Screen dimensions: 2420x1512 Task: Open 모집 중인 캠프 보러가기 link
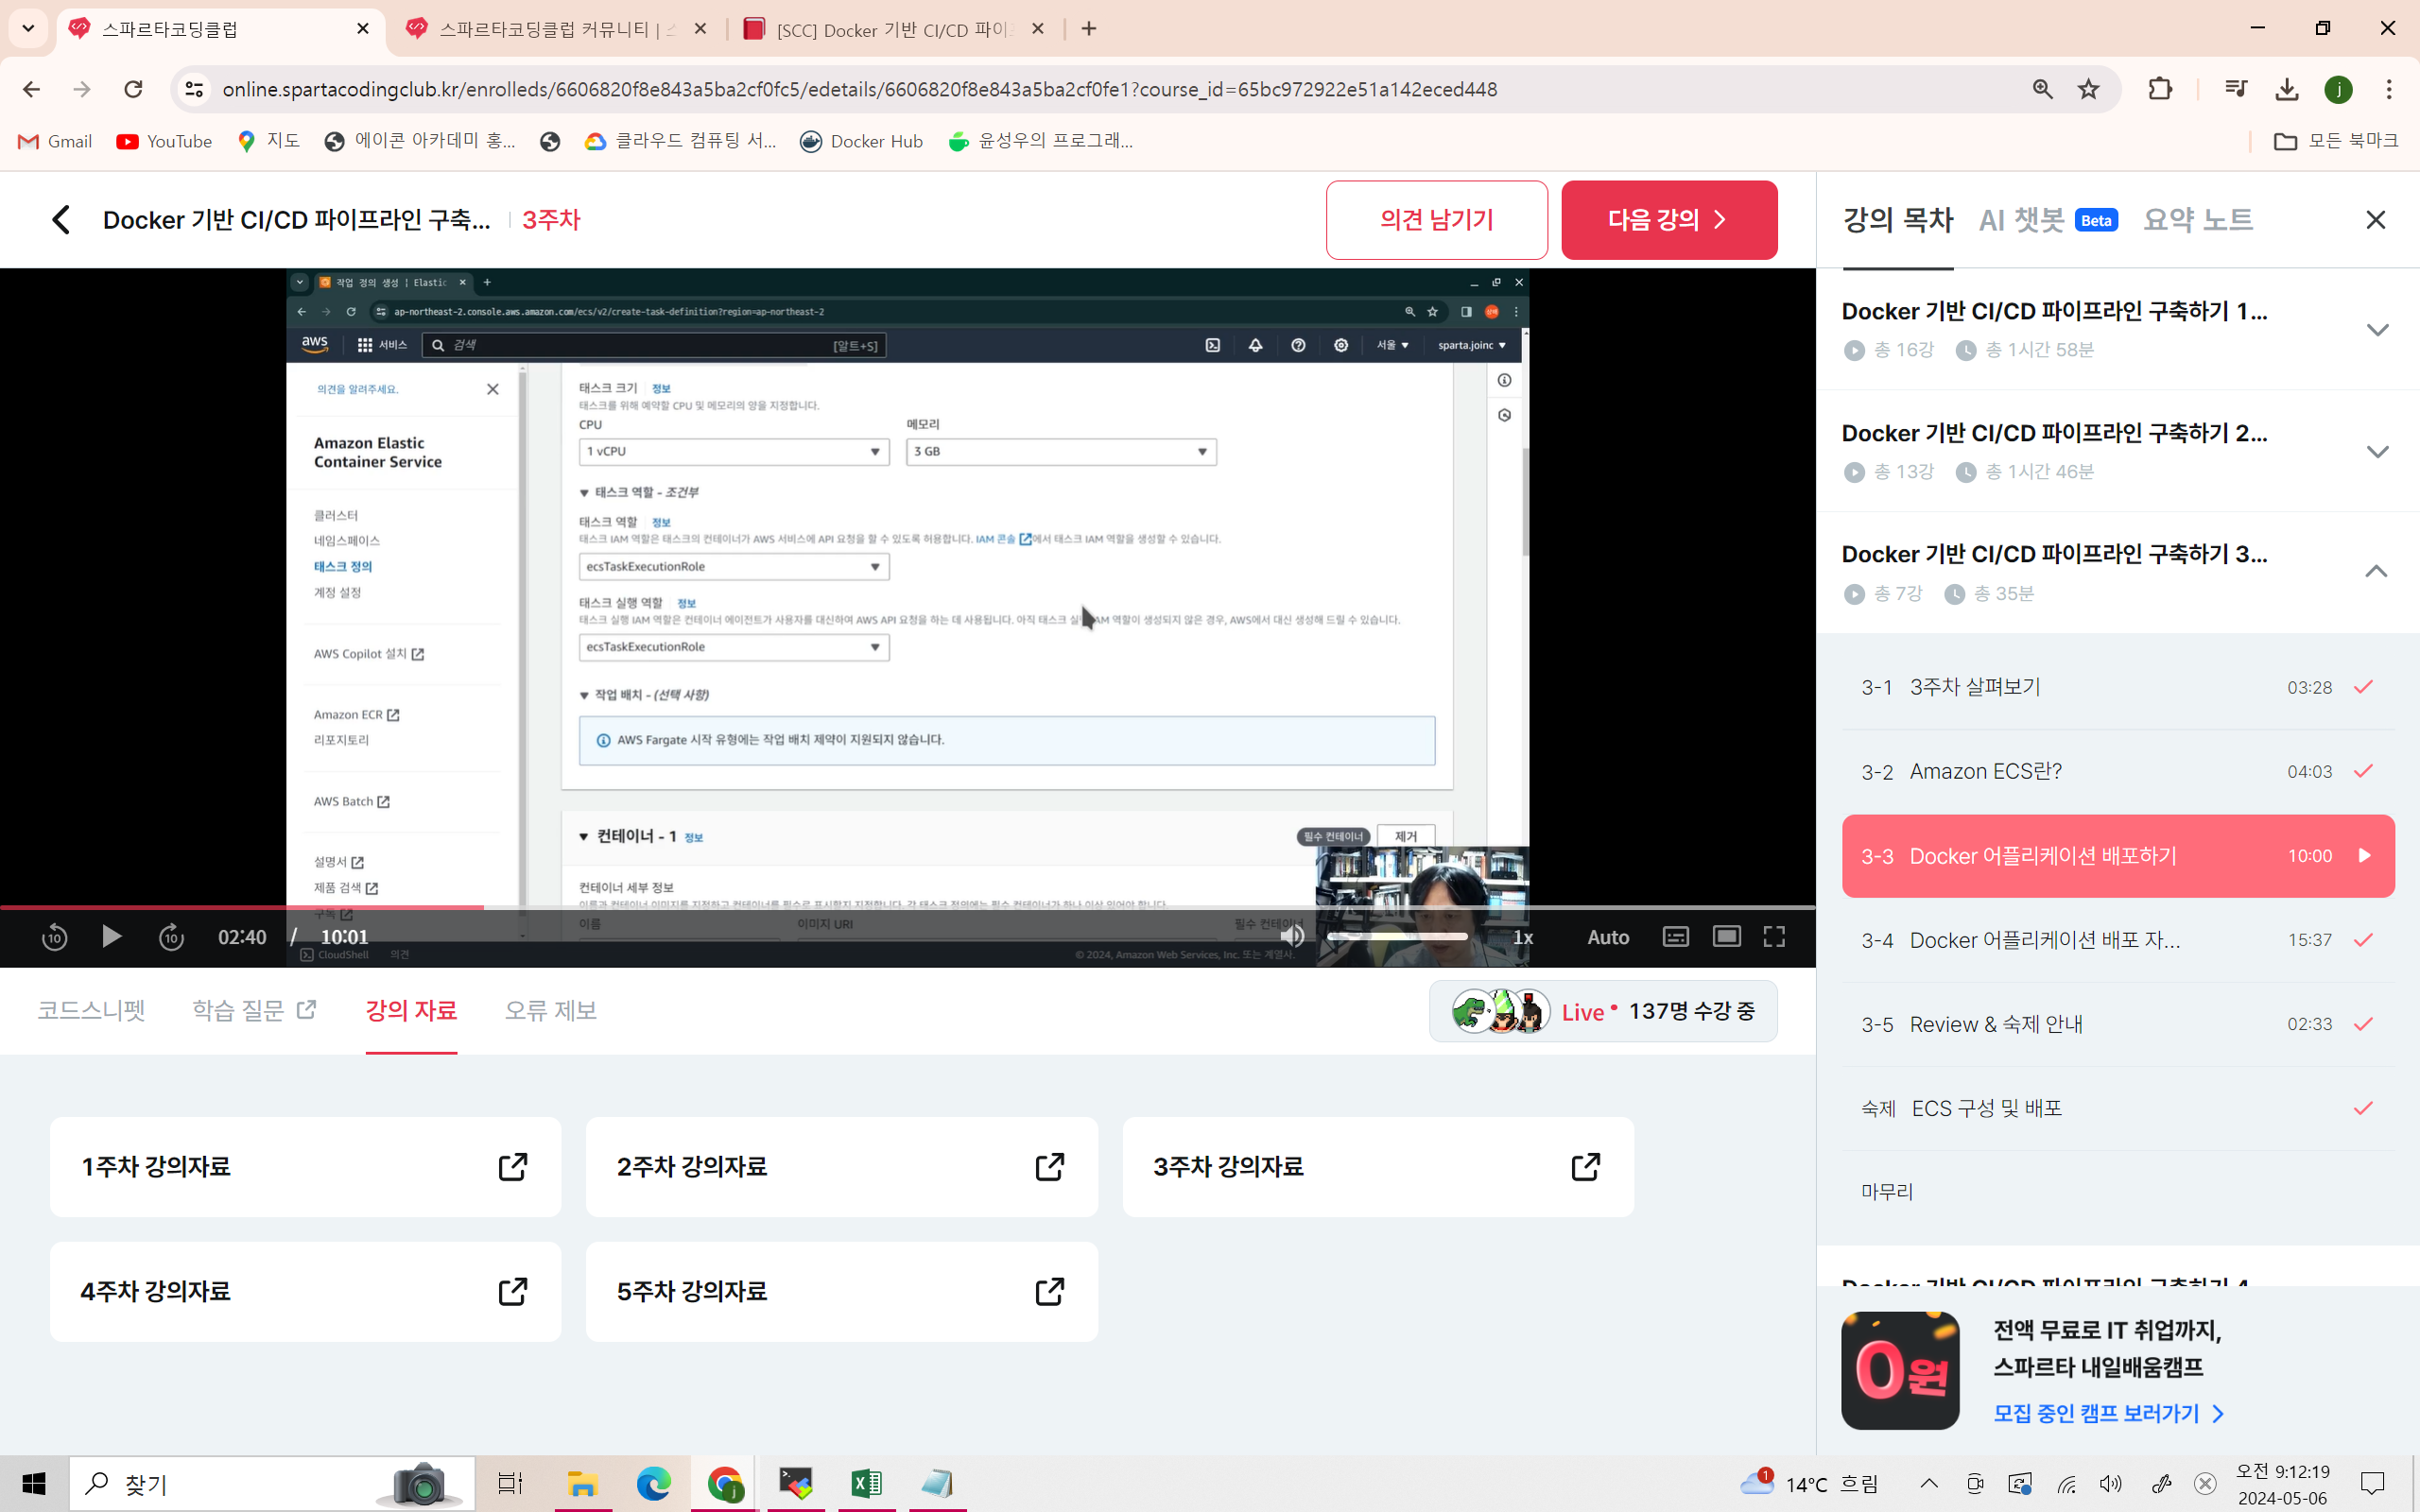point(2108,1414)
